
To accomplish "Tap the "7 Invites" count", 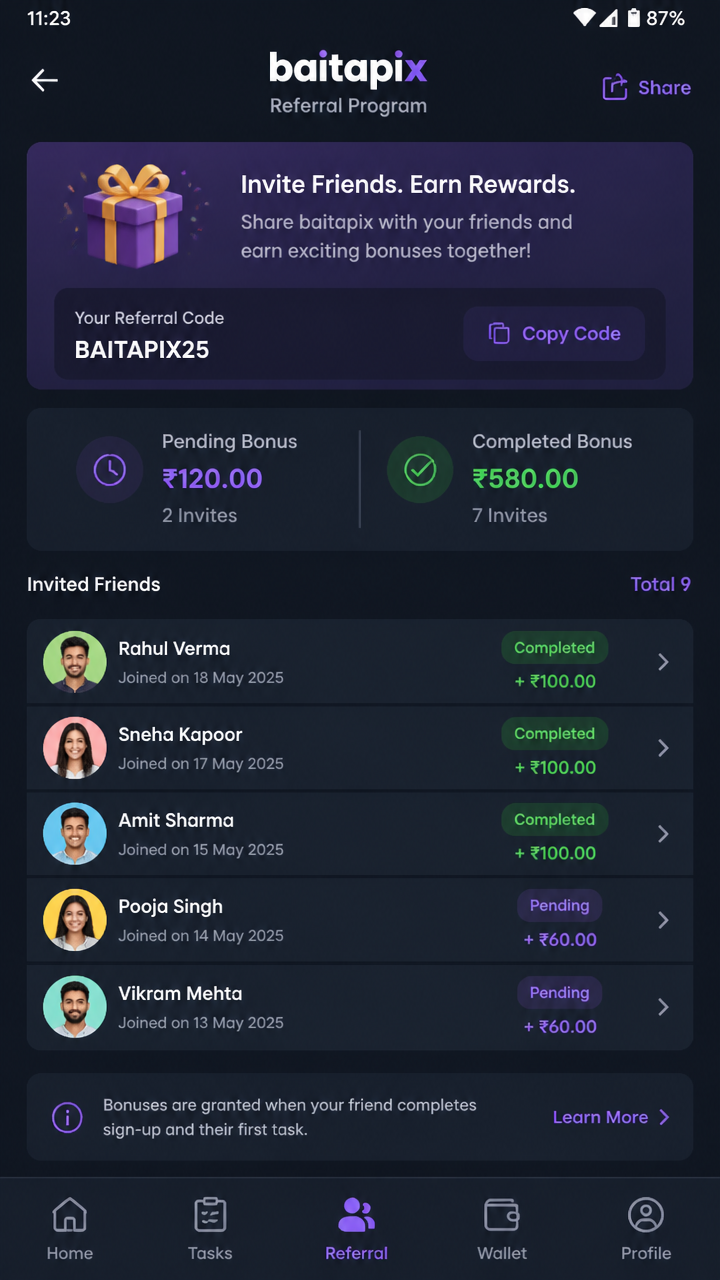I will pyautogui.click(x=510, y=515).
